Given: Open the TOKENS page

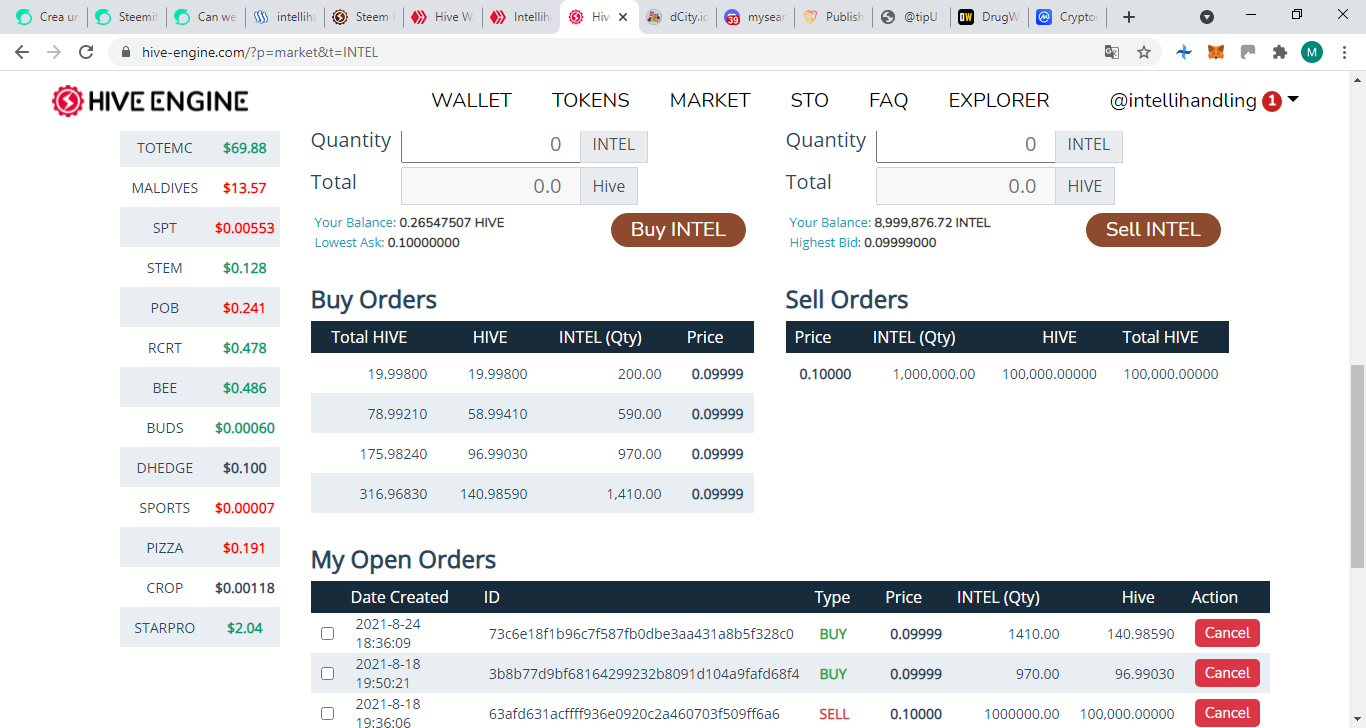Looking at the screenshot, I should point(591,100).
